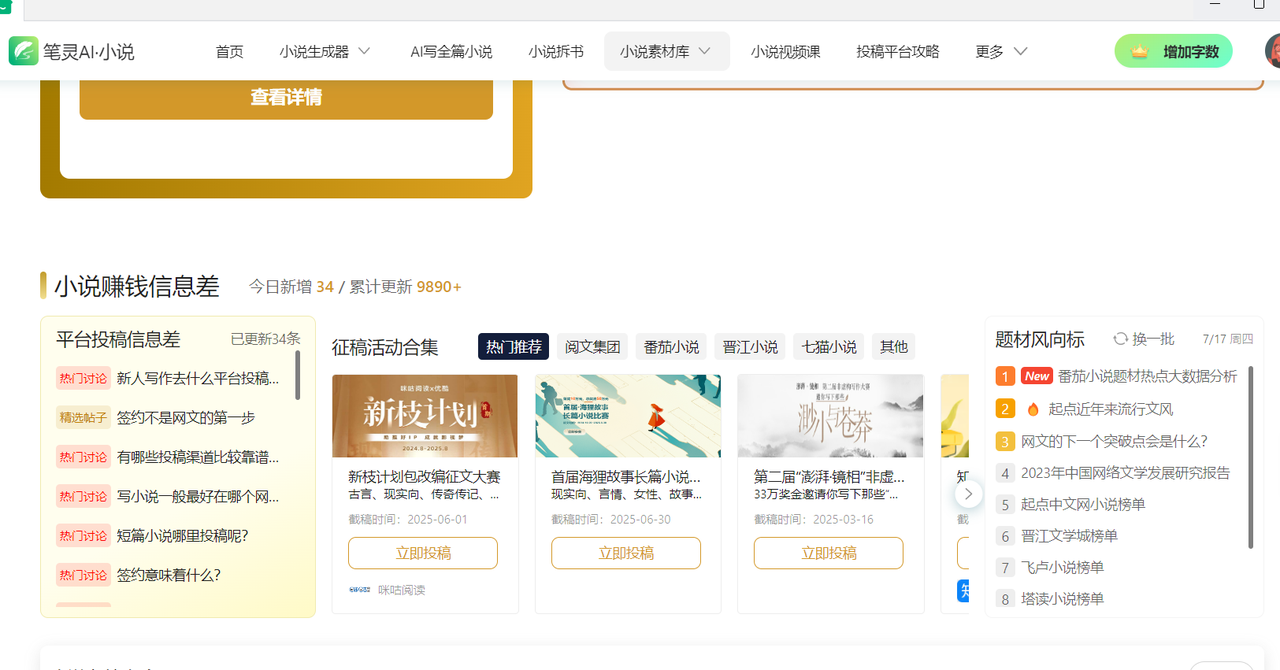1280x670 pixels.
Task: Open post 签约不是网文的第一步
Action: coord(186,417)
